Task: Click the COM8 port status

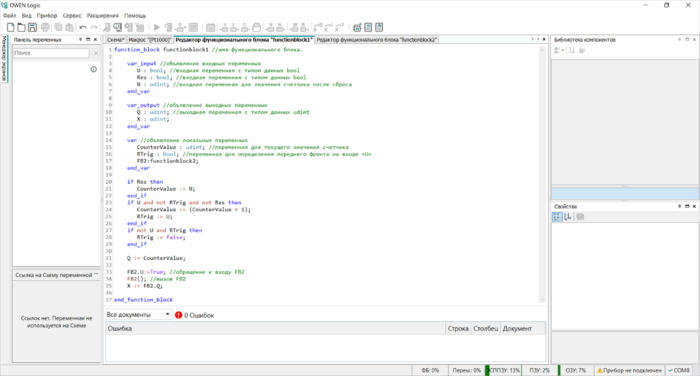Action: coord(679,370)
